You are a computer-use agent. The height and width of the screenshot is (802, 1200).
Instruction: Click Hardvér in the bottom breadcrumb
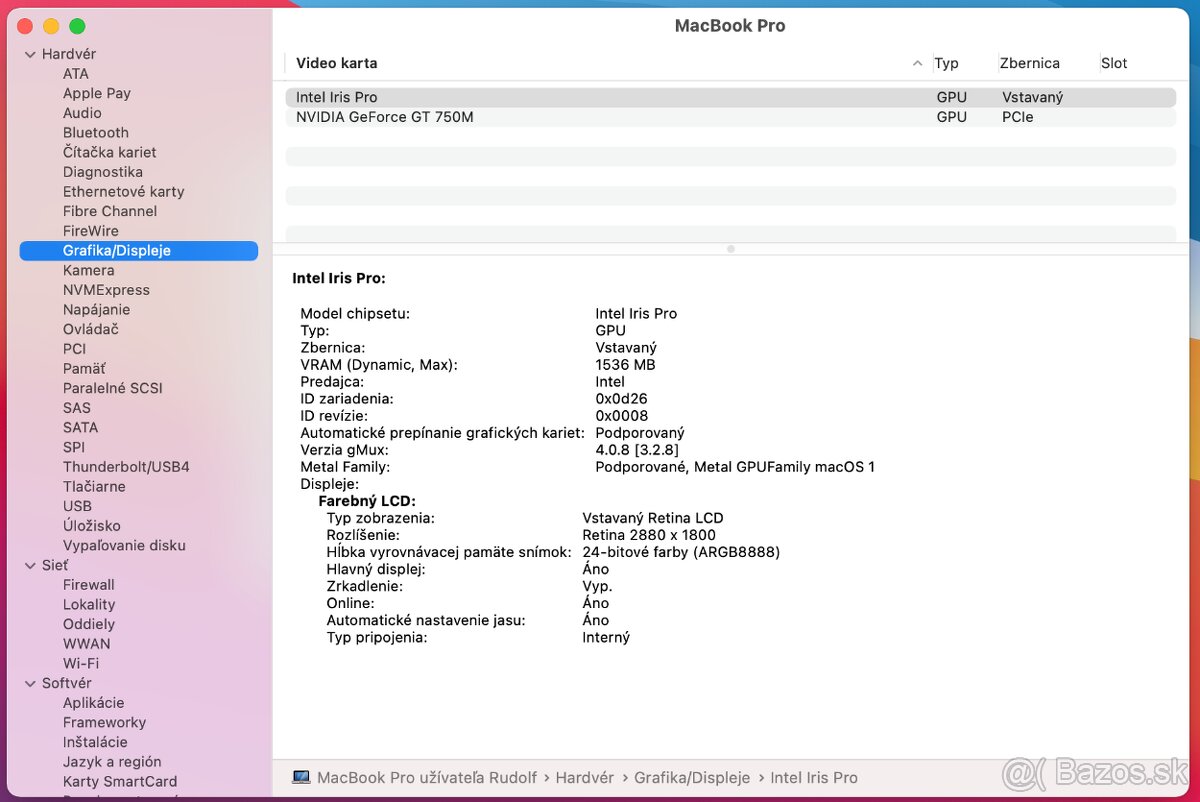pyautogui.click(x=585, y=777)
